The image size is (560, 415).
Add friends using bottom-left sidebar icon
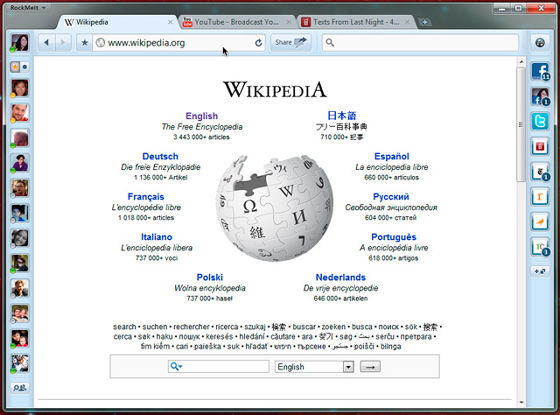click(20, 388)
